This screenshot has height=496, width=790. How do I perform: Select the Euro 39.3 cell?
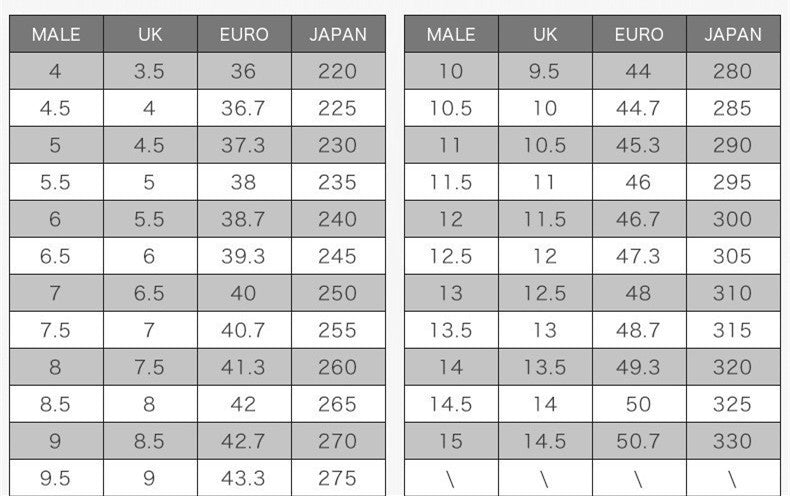tap(244, 256)
